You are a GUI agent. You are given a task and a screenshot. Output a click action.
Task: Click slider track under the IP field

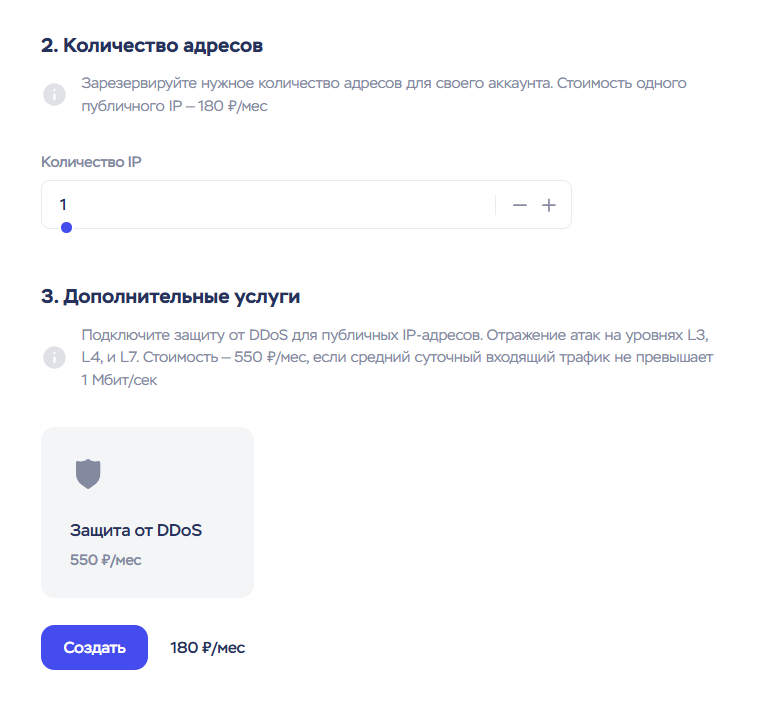[x=300, y=228]
